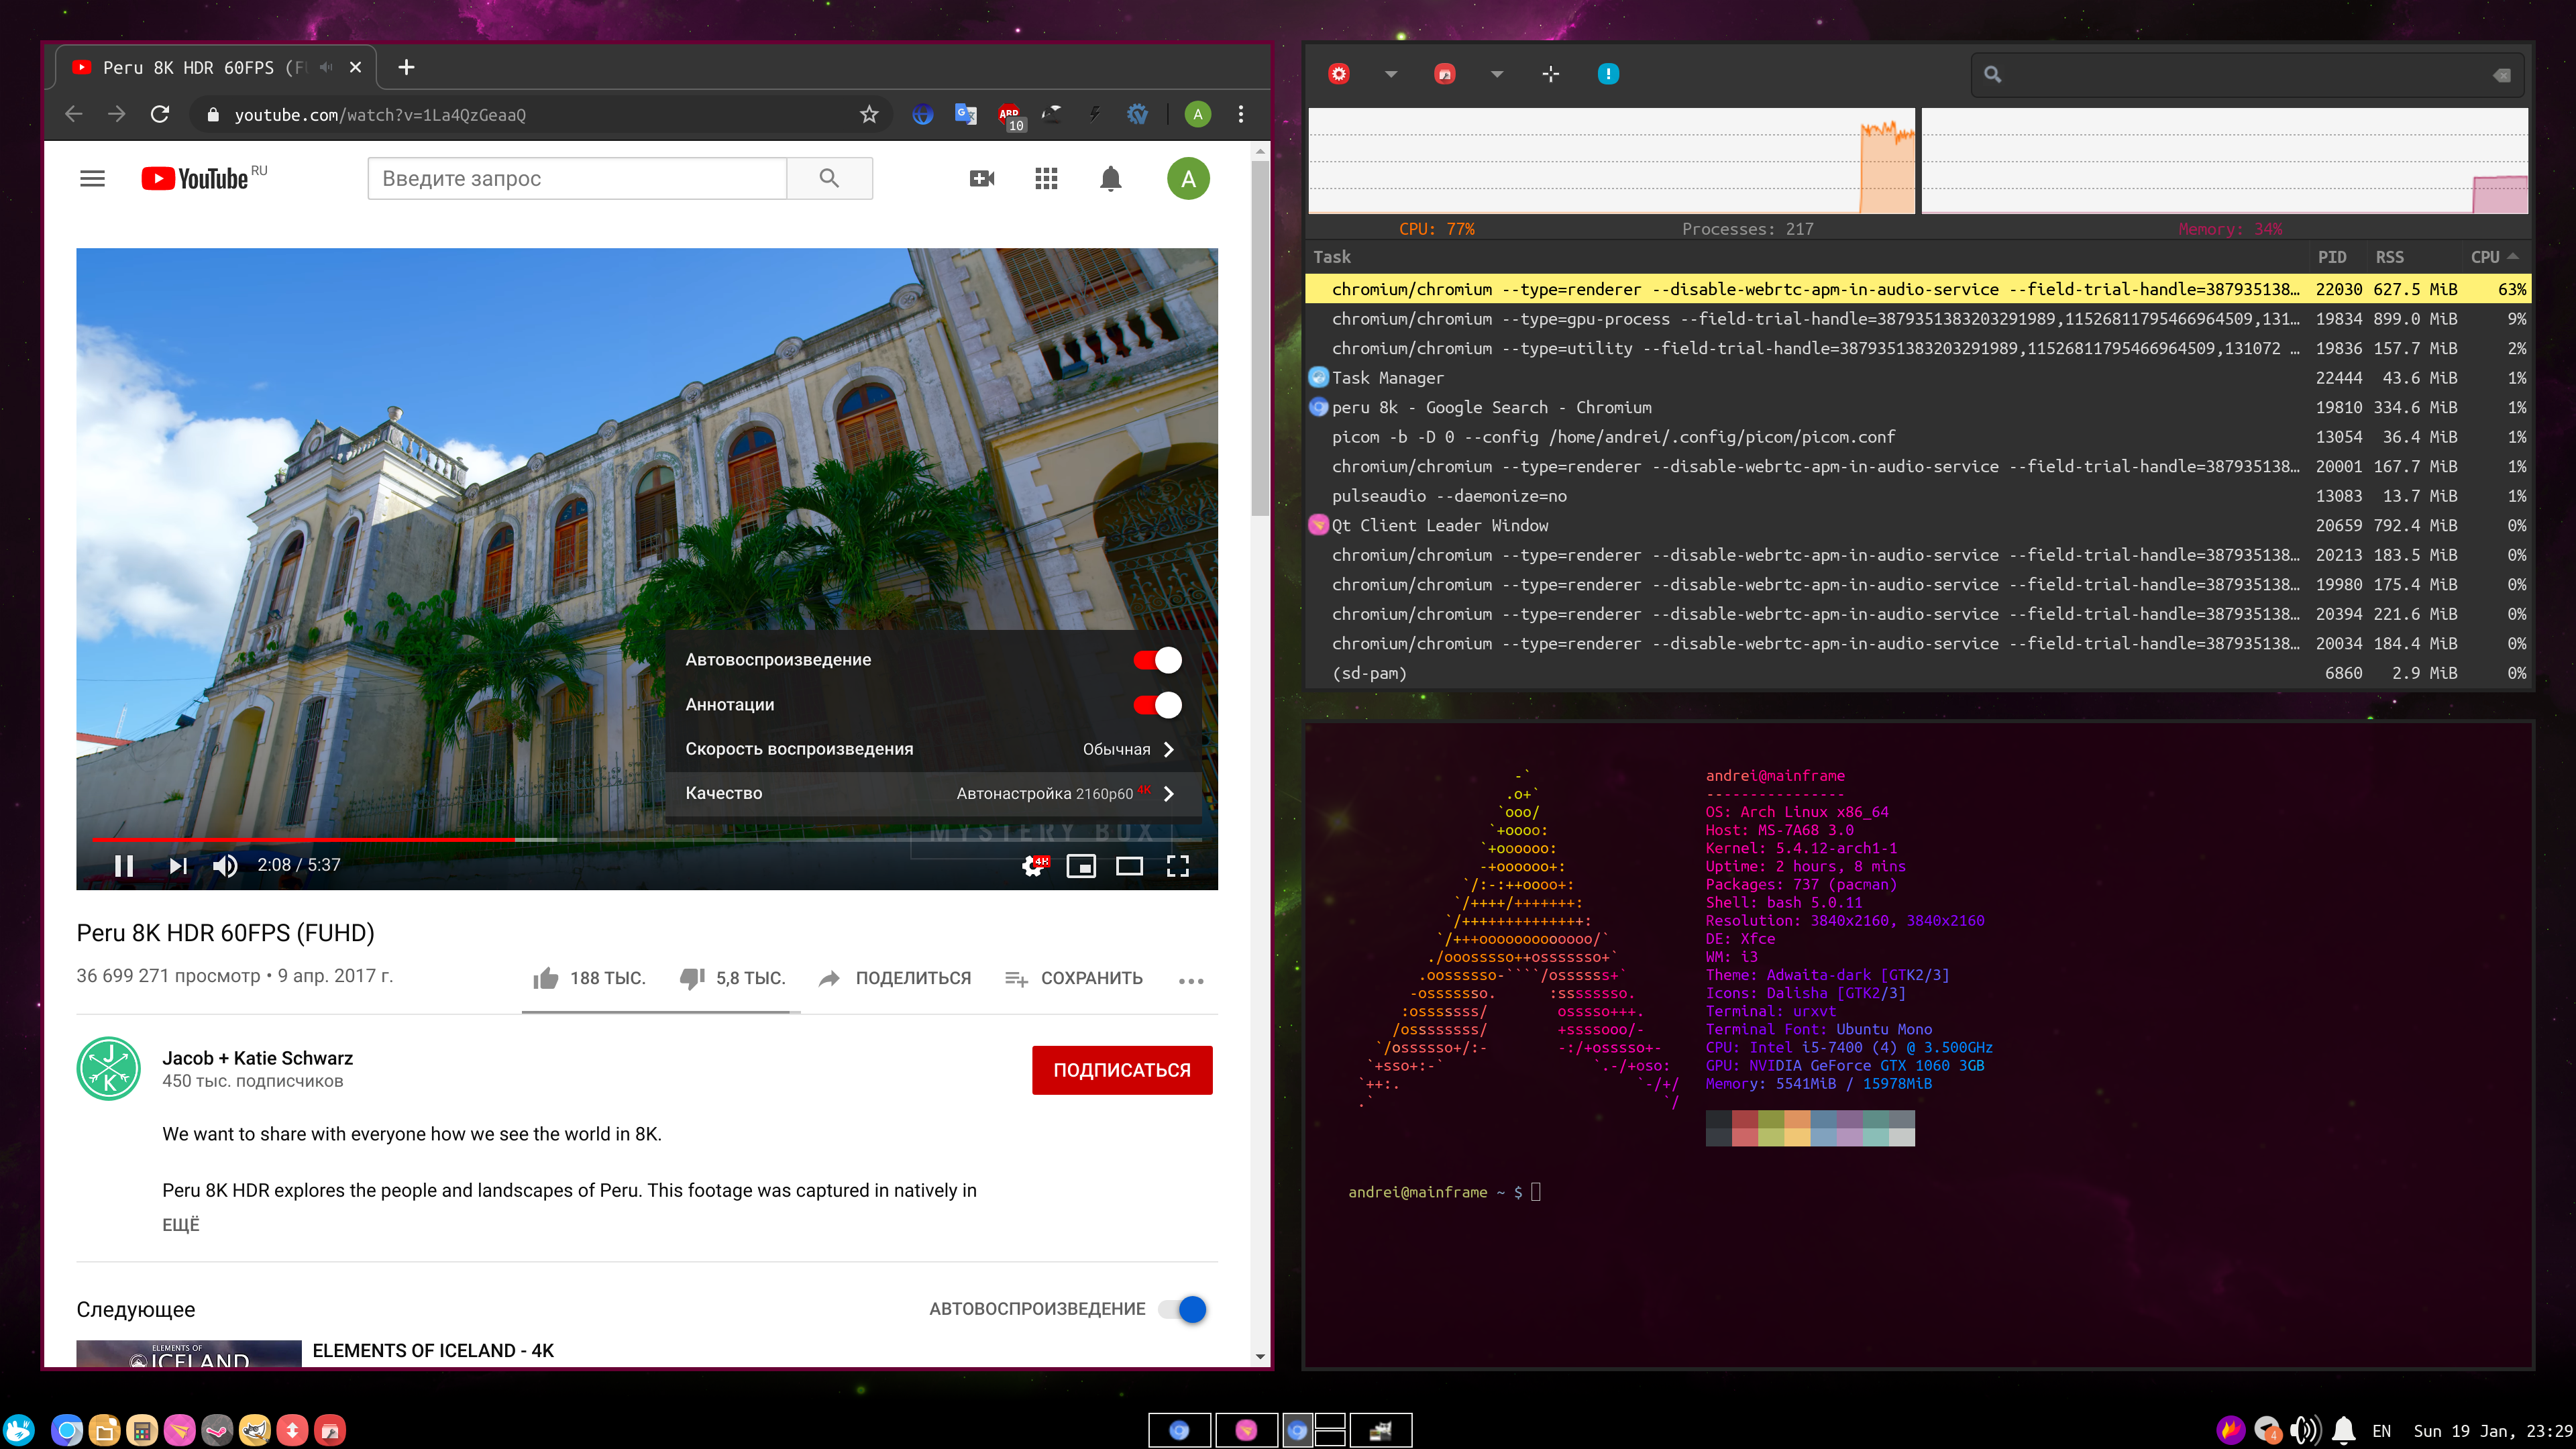The height and width of the screenshot is (1449, 2576).
Task: Open Task Manager settings gear icon
Action: tap(1339, 74)
